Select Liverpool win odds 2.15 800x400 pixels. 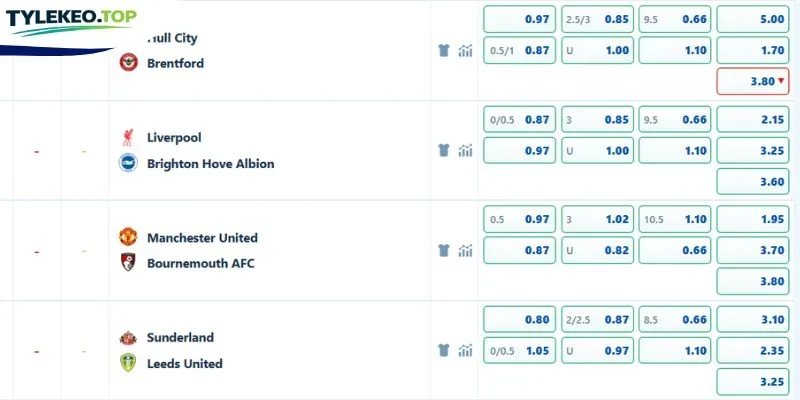(x=753, y=120)
